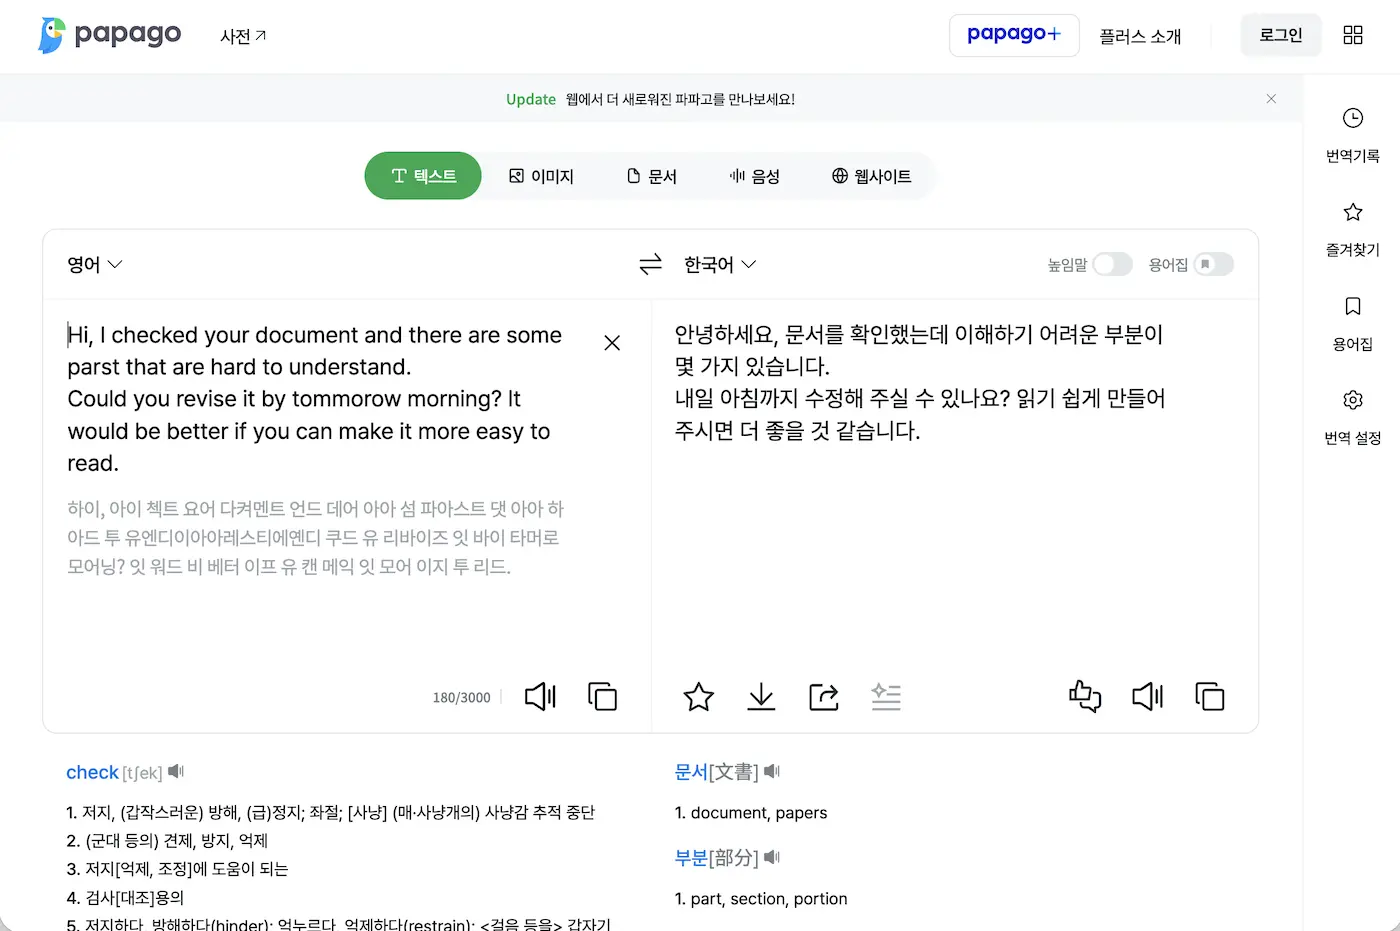Open the apps grid menu icon
The width and height of the screenshot is (1400, 931).
tap(1353, 35)
